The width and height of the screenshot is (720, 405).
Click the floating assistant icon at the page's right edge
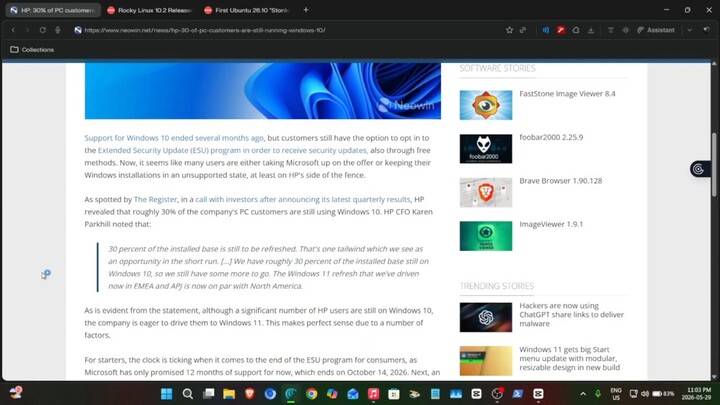pyautogui.click(x=699, y=169)
